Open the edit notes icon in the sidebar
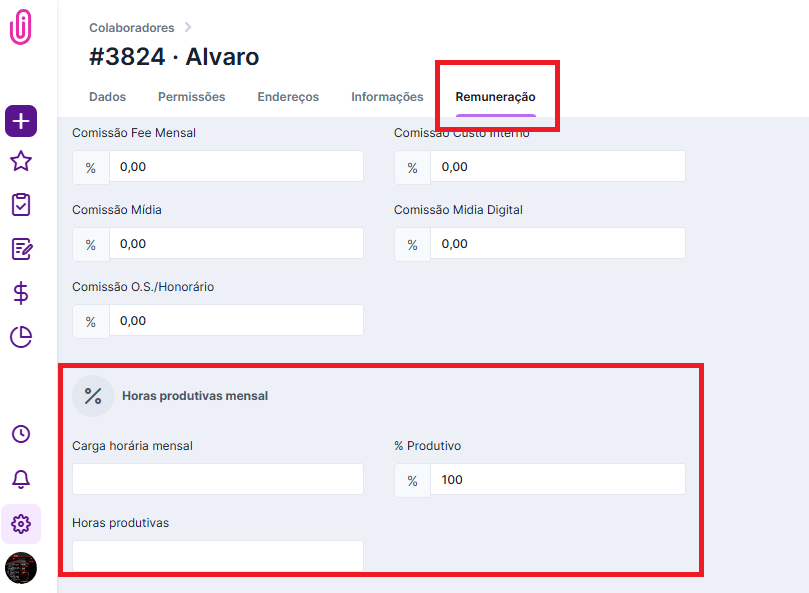The height and width of the screenshot is (593, 809). tap(21, 248)
